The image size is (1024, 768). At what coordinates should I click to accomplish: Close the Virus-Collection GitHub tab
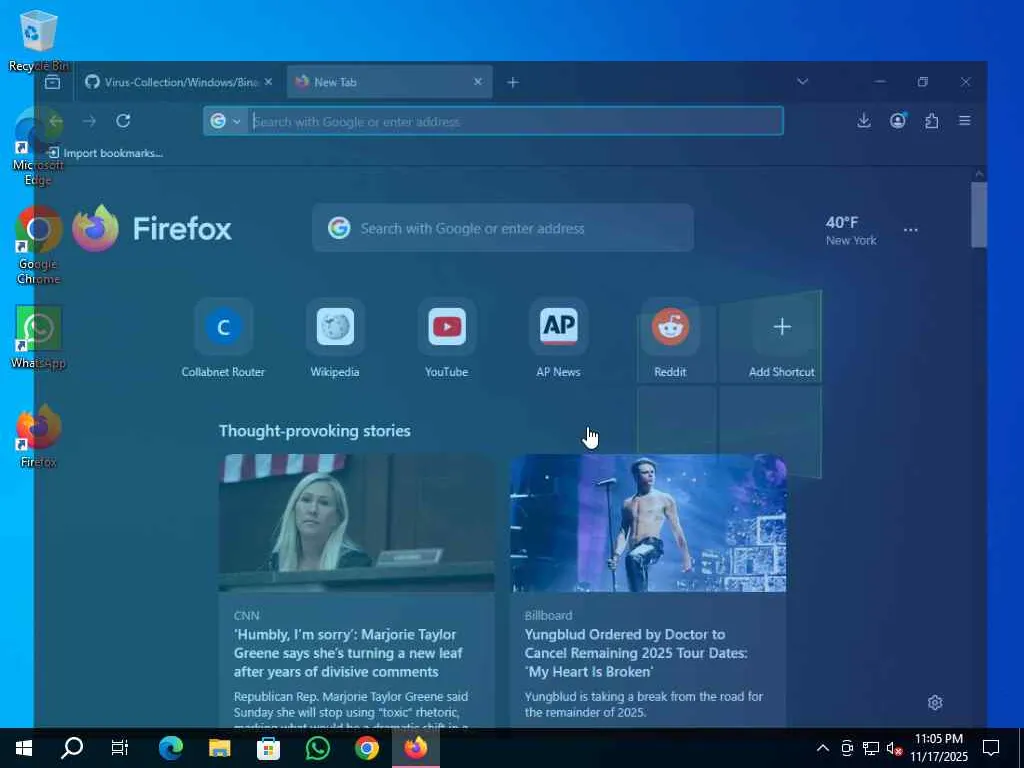click(x=268, y=82)
